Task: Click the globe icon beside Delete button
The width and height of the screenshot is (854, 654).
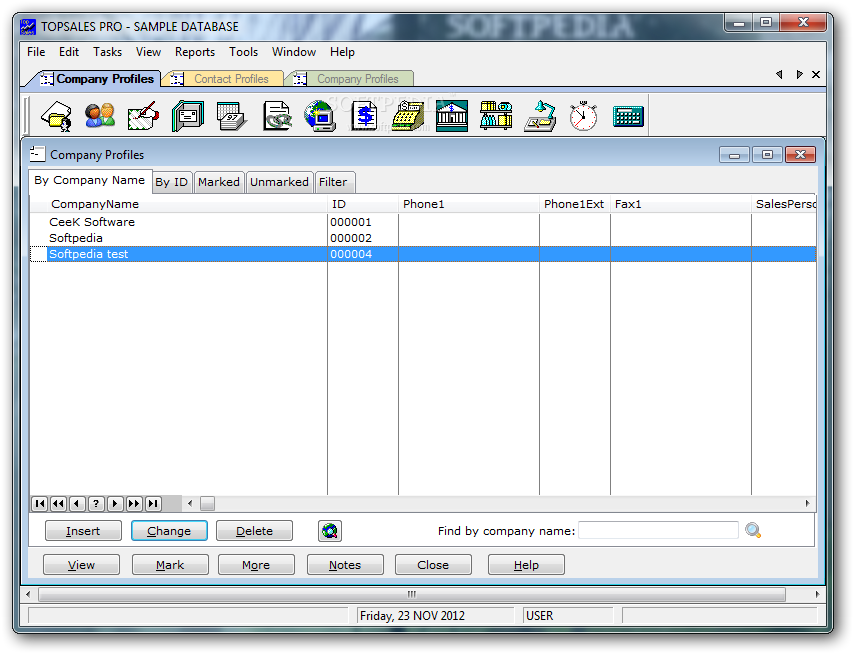Action: click(x=330, y=531)
